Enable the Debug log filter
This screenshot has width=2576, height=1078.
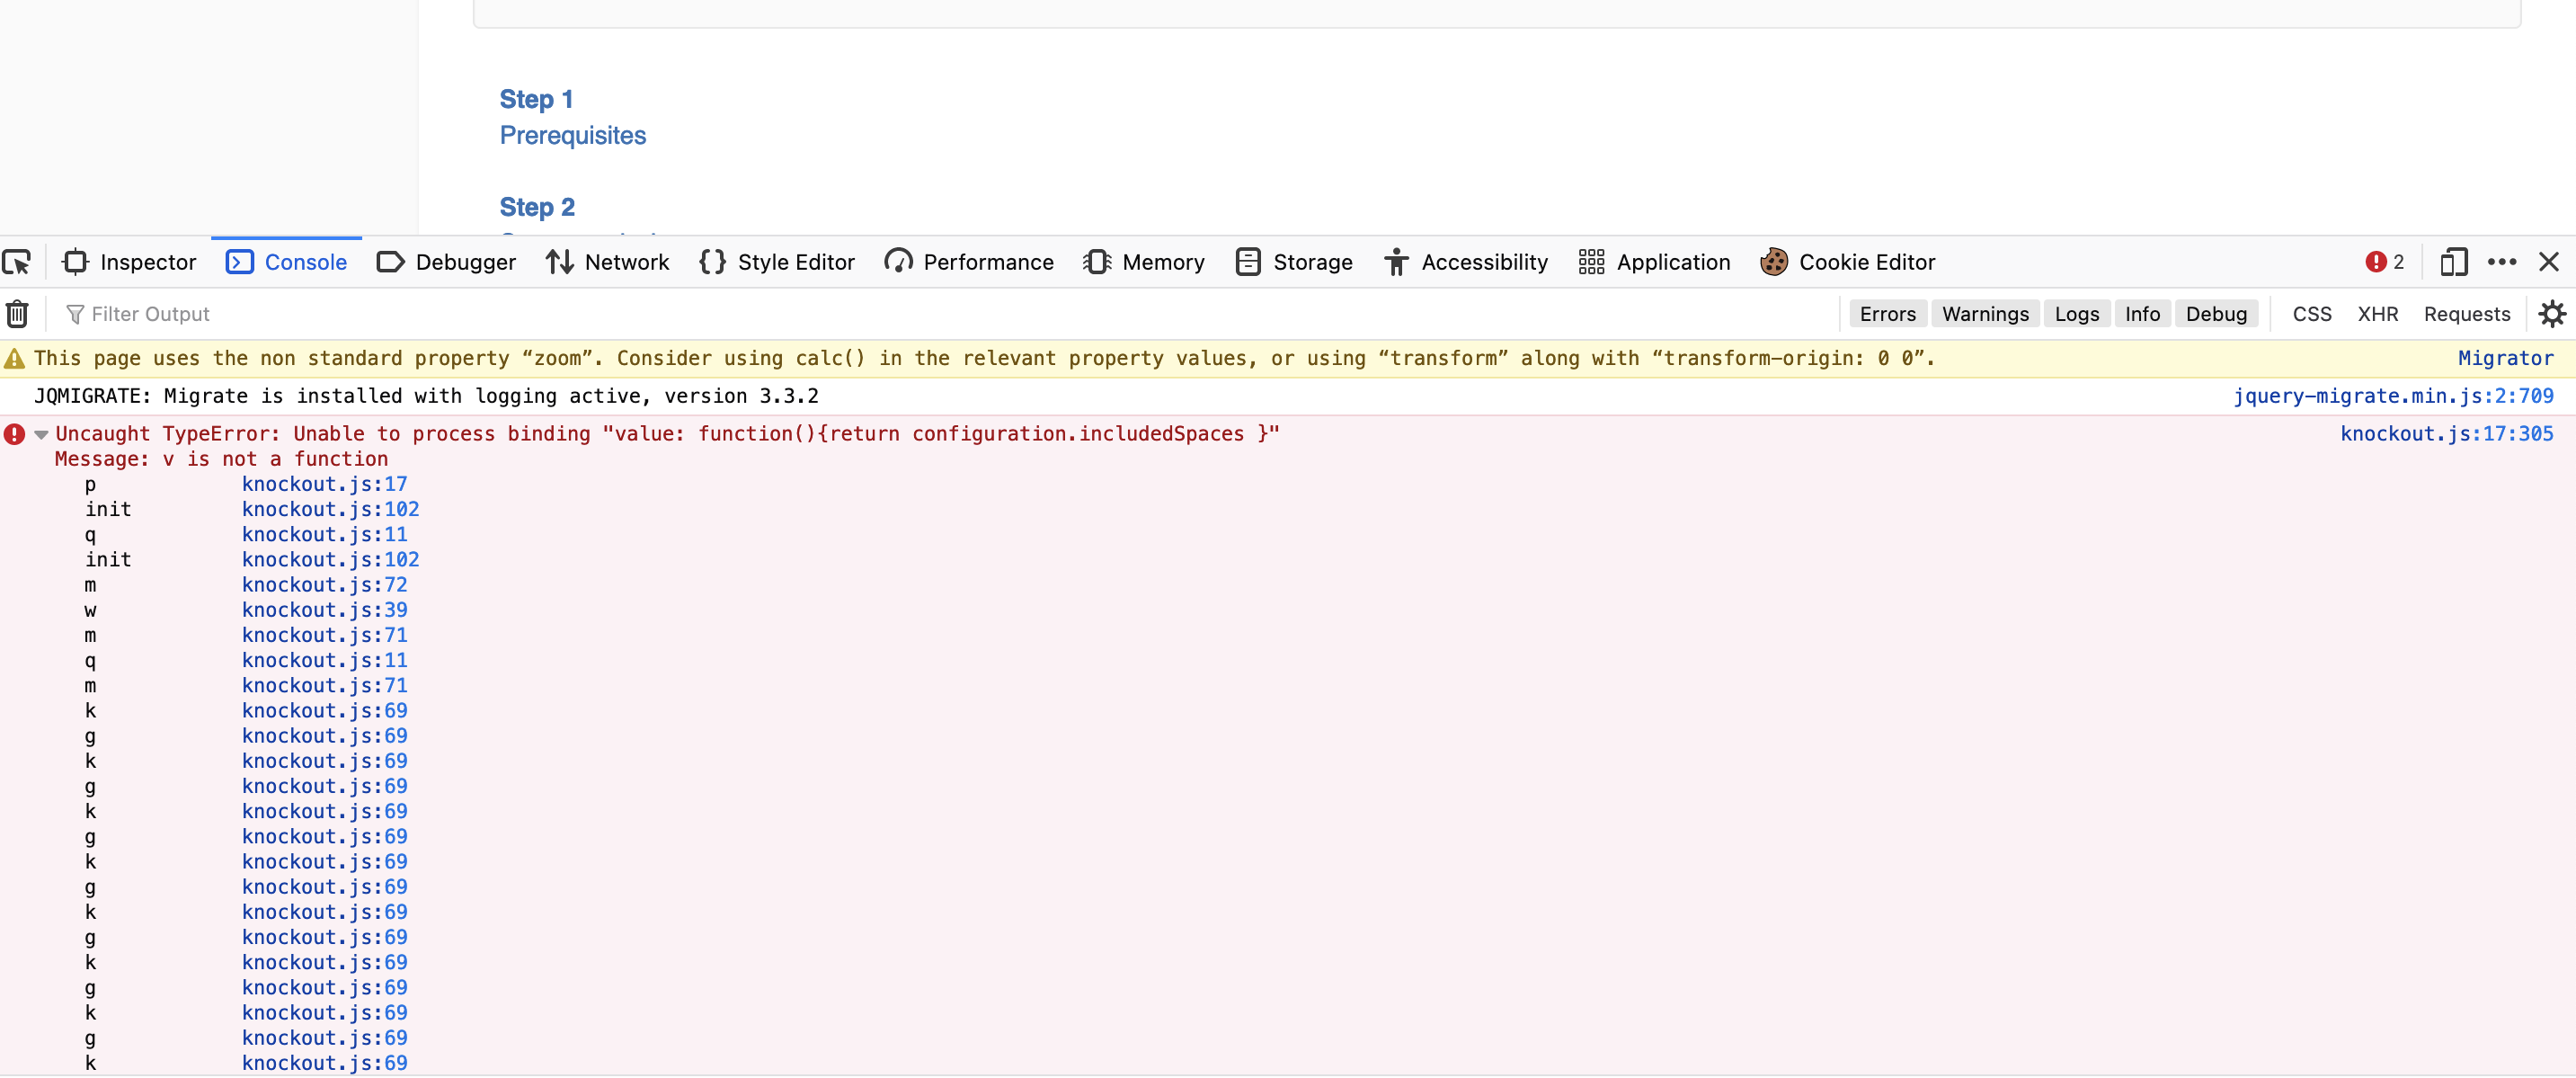coord(2217,313)
